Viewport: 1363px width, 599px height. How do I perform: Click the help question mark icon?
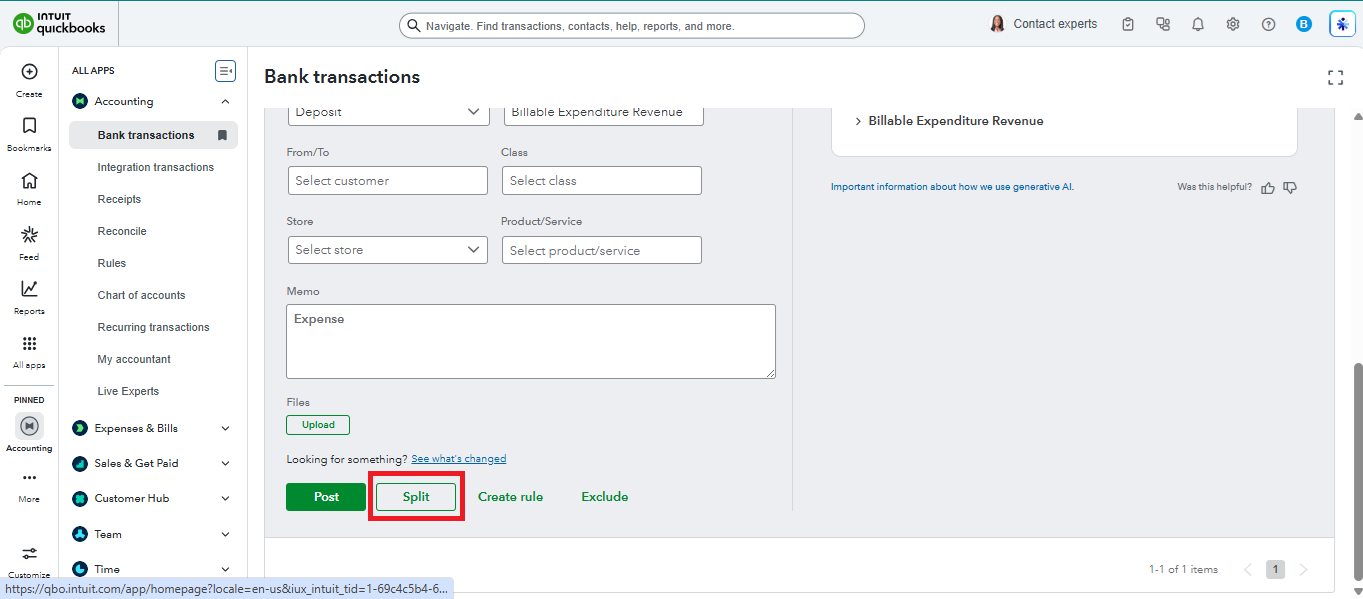point(1268,24)
